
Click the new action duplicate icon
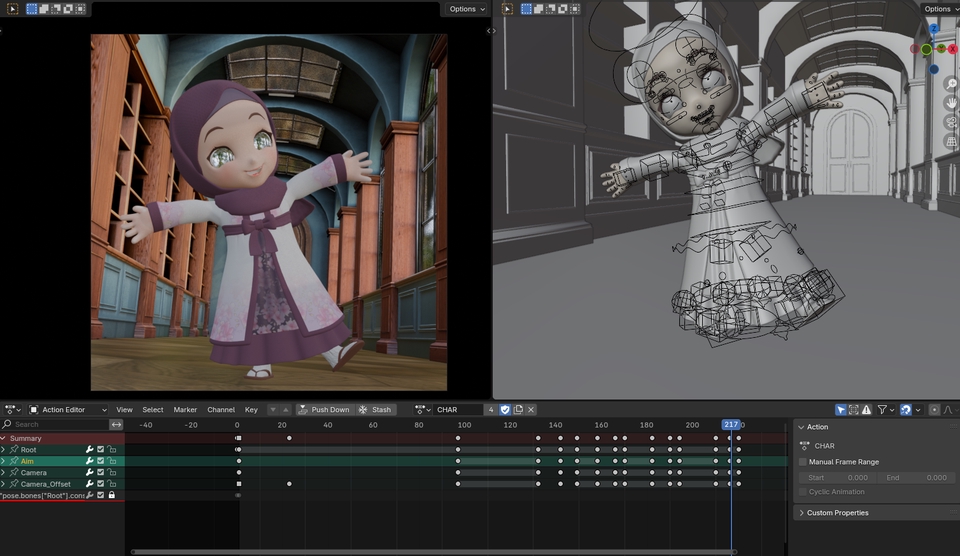tap(518, 410)
